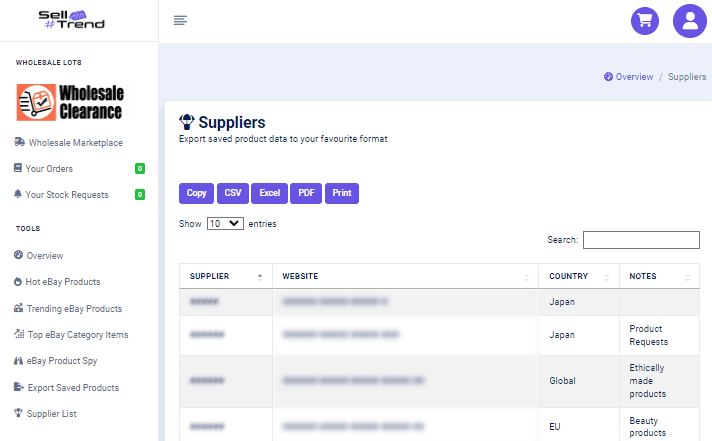This screenshot has height=441, width=712.
Task: Sort the table by Supplier column
Action: click(225, 276)
